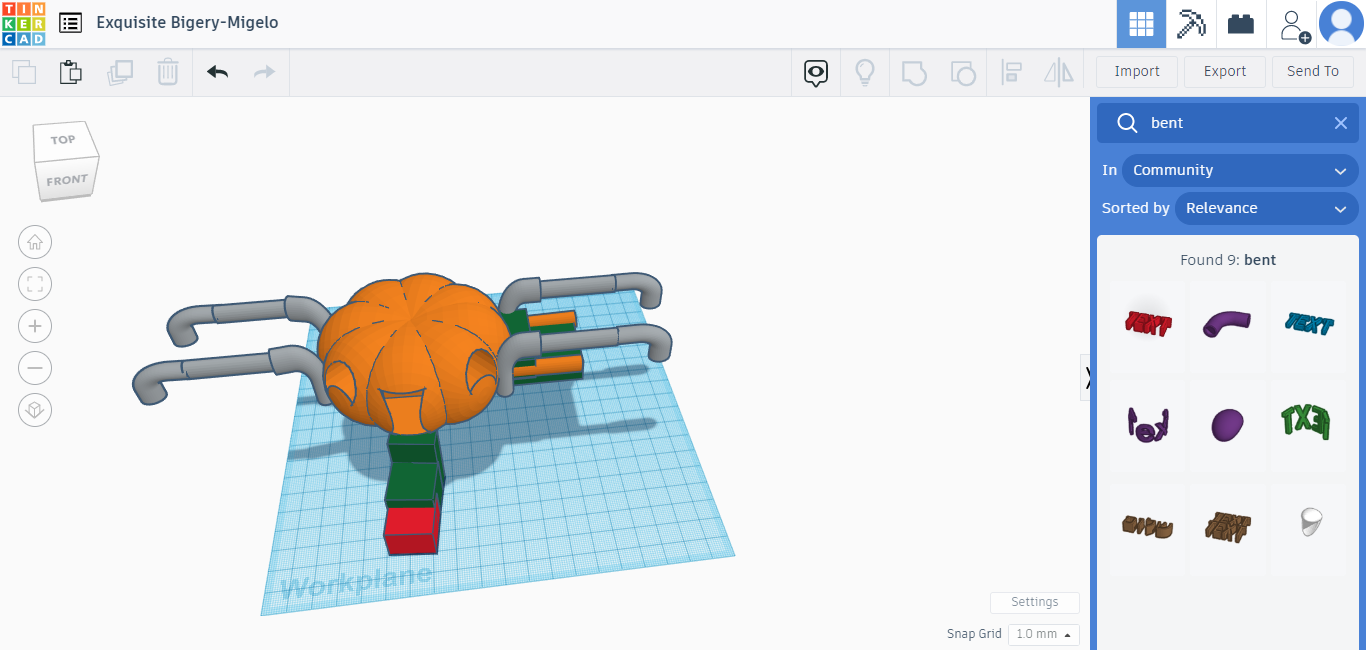This screenshot has width=1366, height=650.
Task: Open the Snap Grid 1.0 mm dropdown
Action: coord(1043,634)
